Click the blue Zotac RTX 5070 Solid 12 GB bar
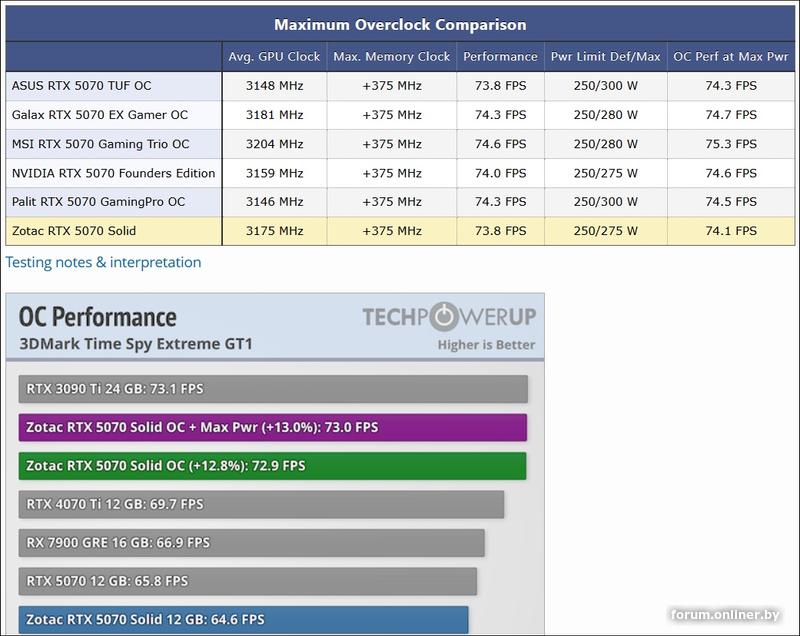 243,620
